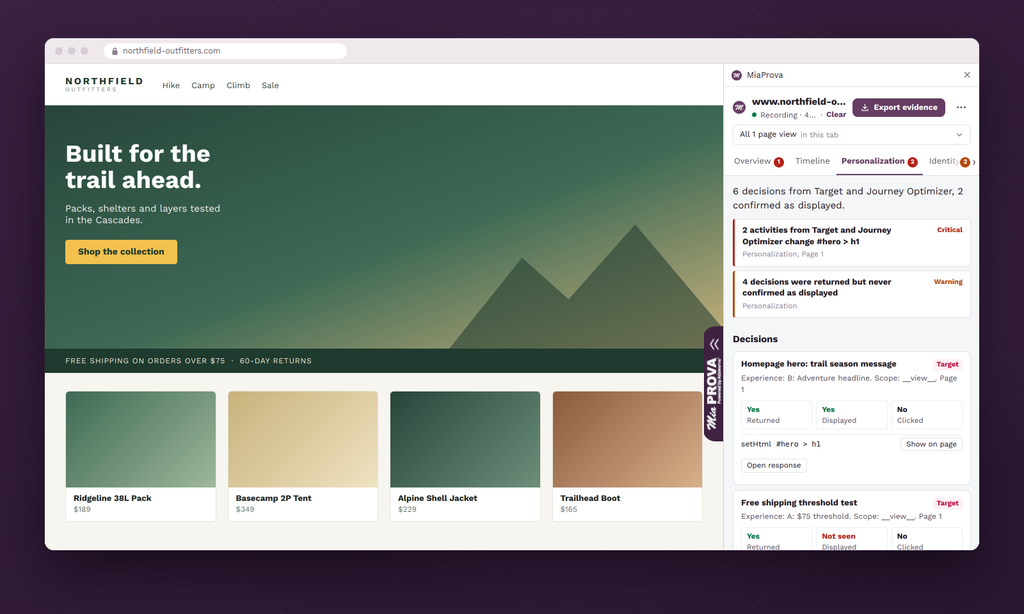1024x614 pixels.
Task: Open the Trailhead Boot product thumbnail
Action: 628,439
